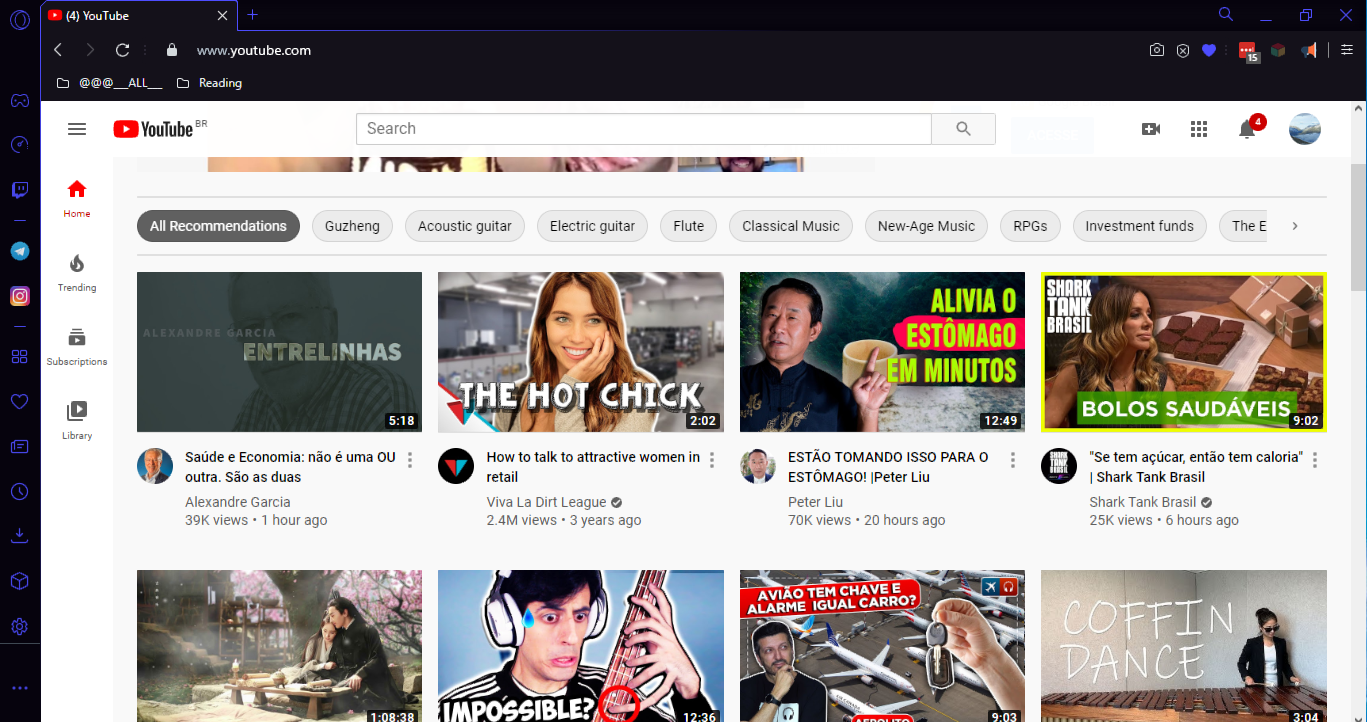Screen dimensions: 1367x722
Task: Open the account avatar menu
Action: 1305,129
